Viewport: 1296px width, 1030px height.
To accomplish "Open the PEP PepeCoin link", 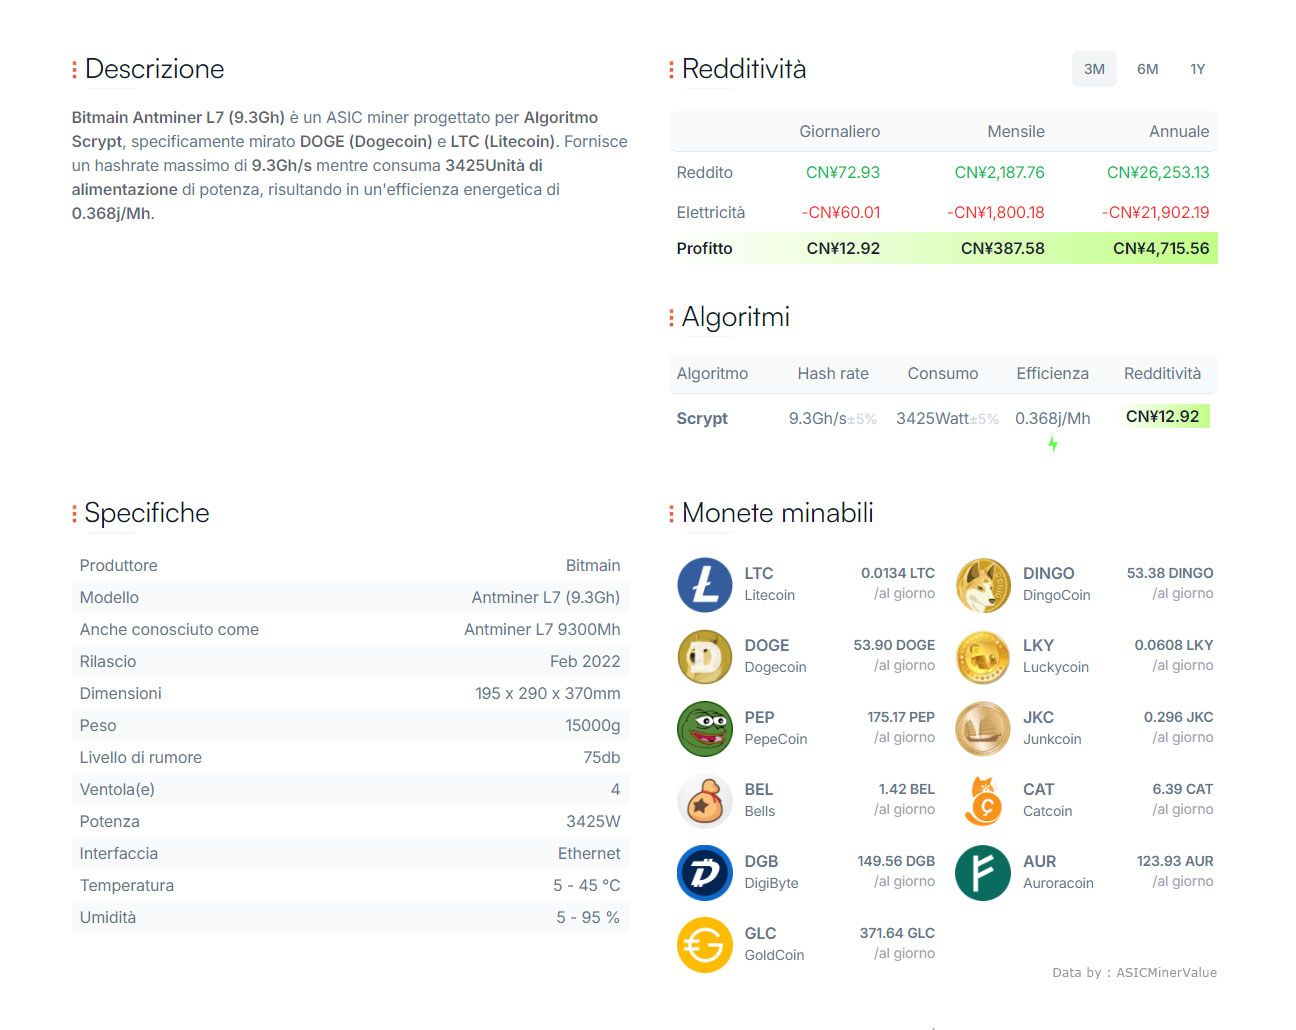I will tap(776, 728).
